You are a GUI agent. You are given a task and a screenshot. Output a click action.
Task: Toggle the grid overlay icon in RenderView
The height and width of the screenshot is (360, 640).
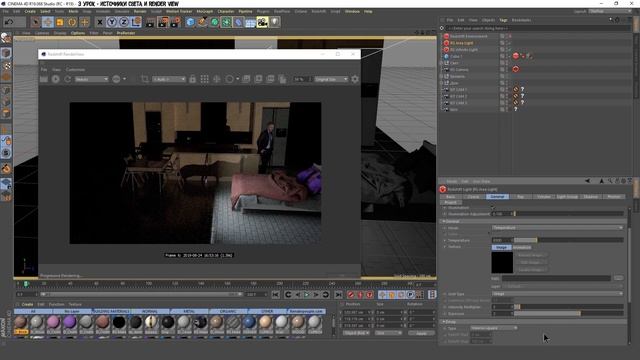204,79
